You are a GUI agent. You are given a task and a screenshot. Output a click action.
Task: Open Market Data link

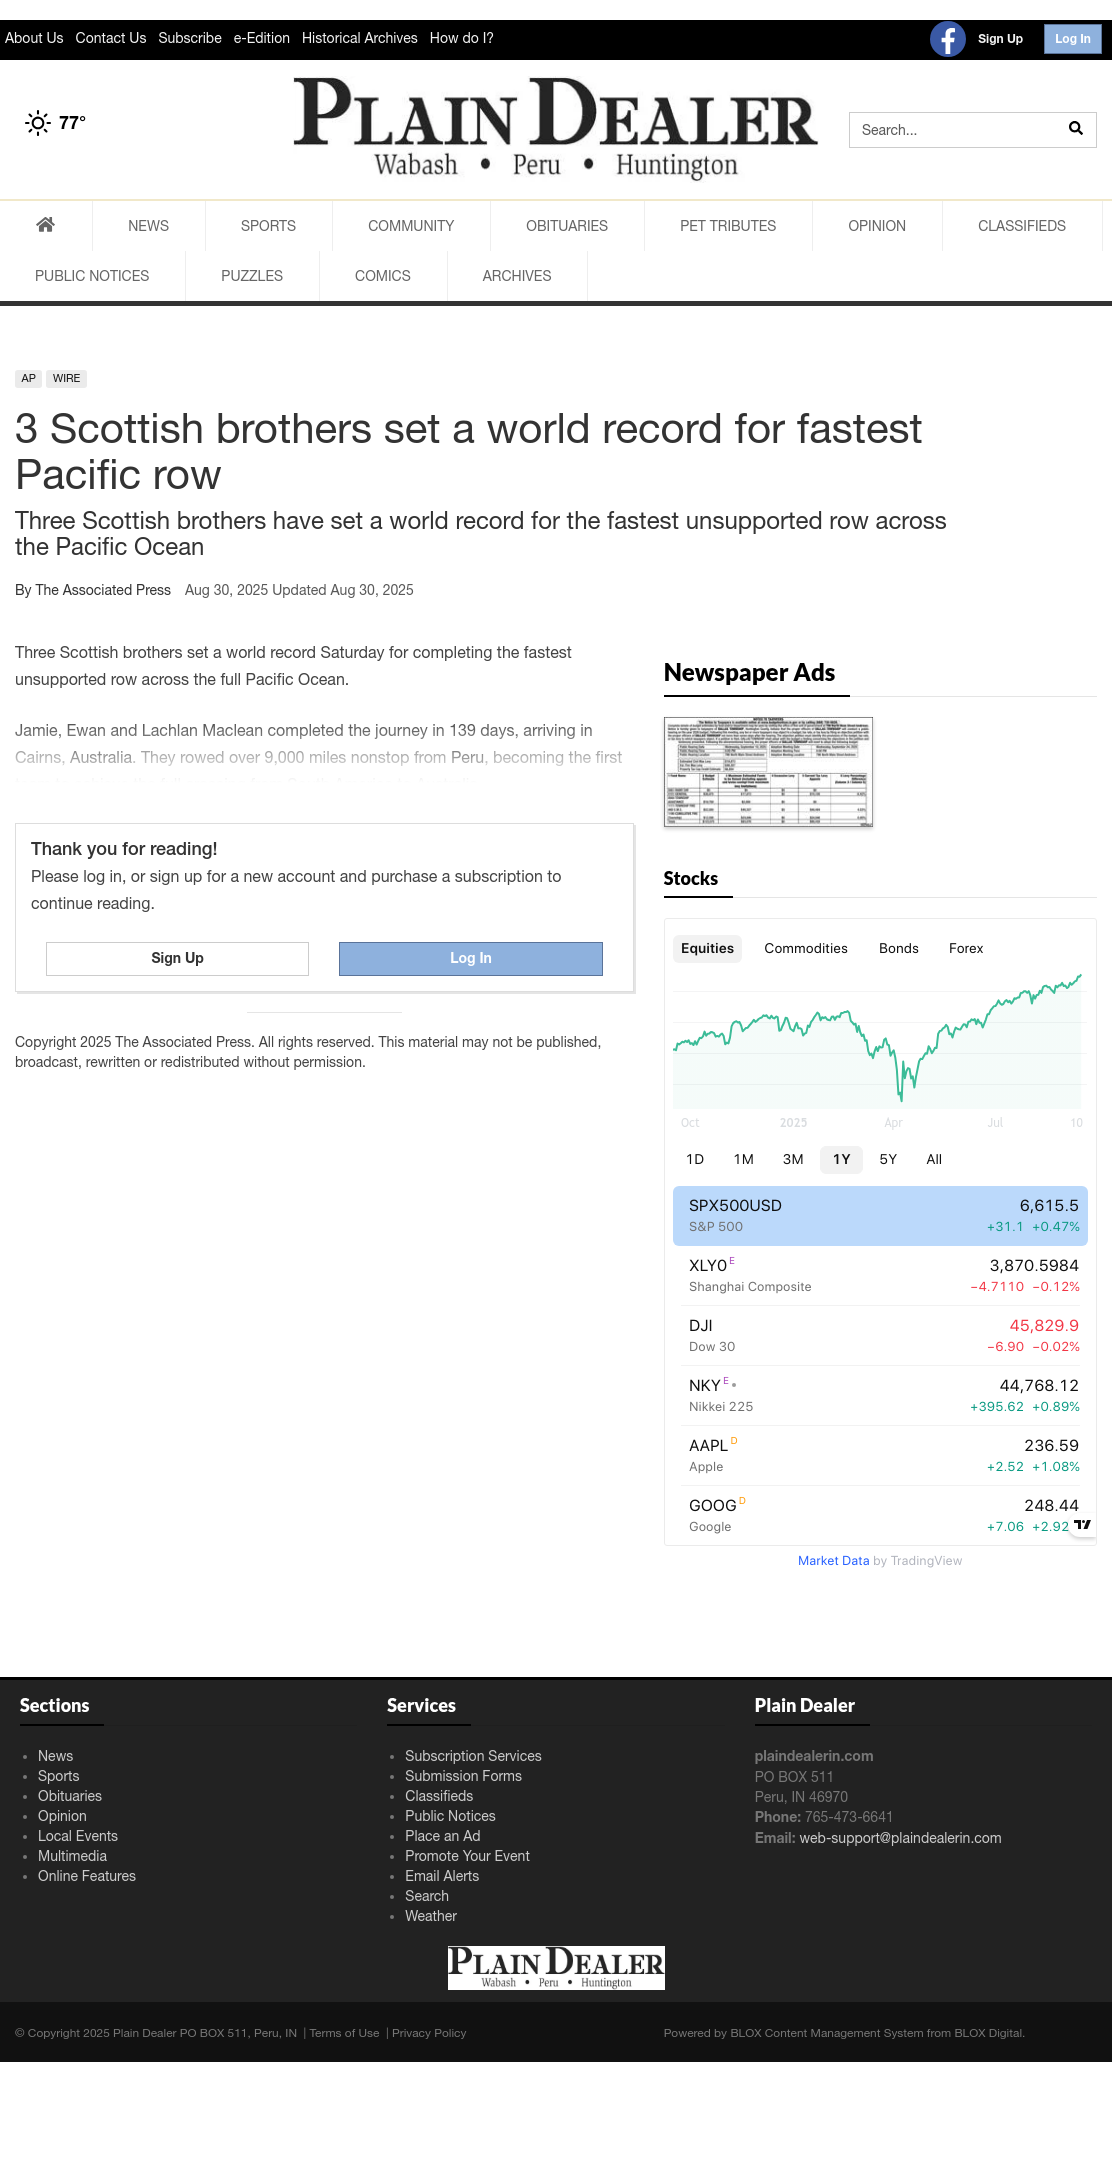pyautogui.click(x=833, y=1561)
